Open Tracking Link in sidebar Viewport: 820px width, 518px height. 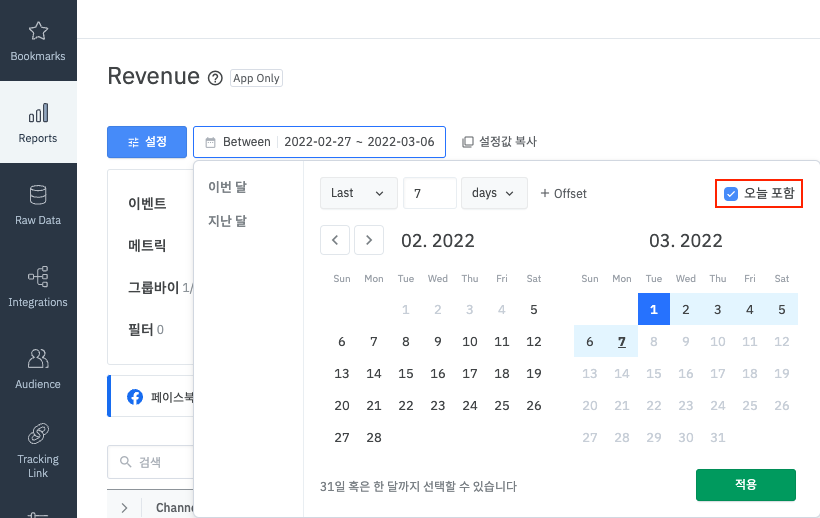[x=38, y=451]
